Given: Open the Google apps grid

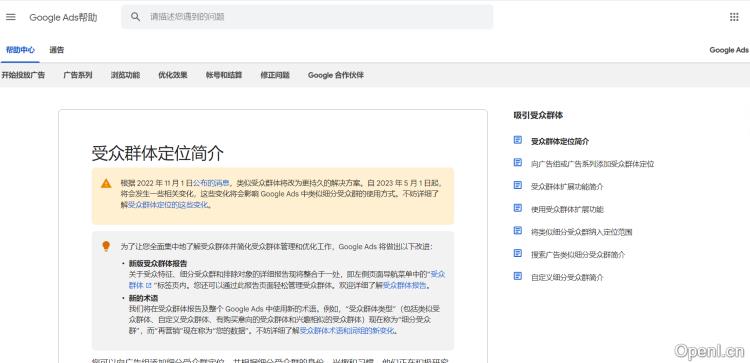Looking at the screenshot, I should pos(734,17).
